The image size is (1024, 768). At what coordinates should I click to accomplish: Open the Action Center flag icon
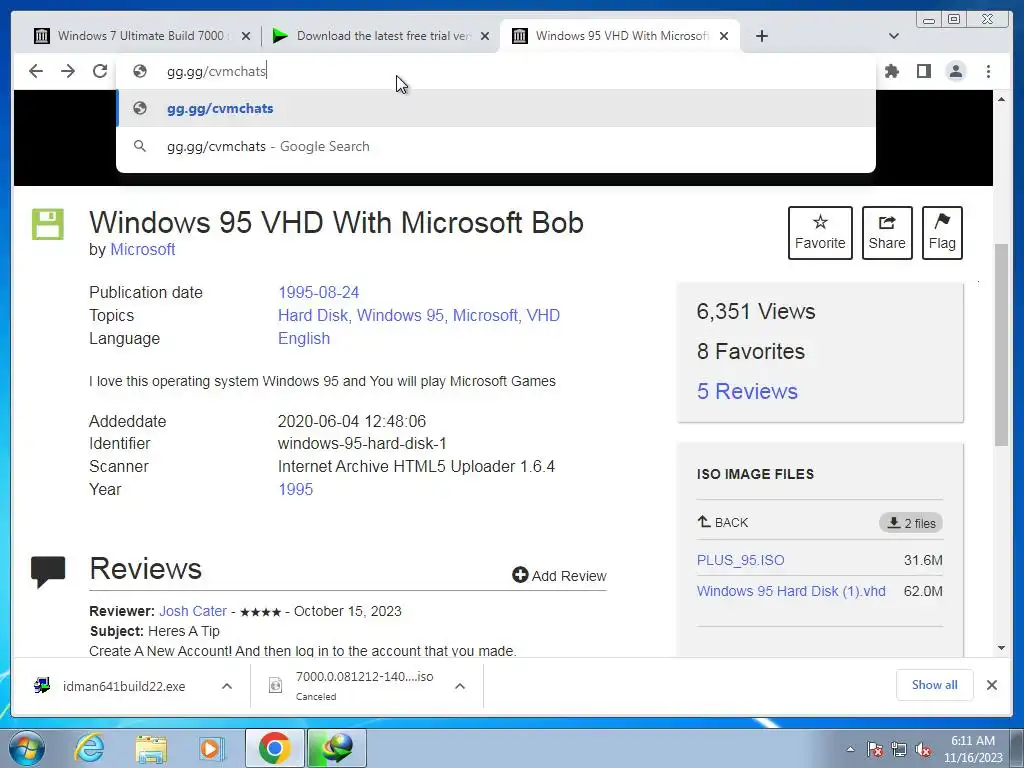click(x=875, y=749)
